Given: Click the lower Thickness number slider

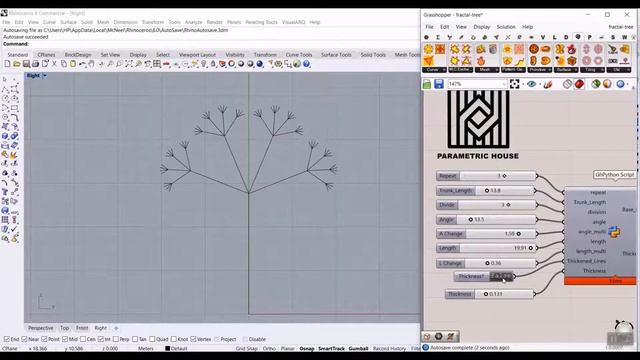Looking at the screenshot, I should pyautogui.click(x=489, y=294).
